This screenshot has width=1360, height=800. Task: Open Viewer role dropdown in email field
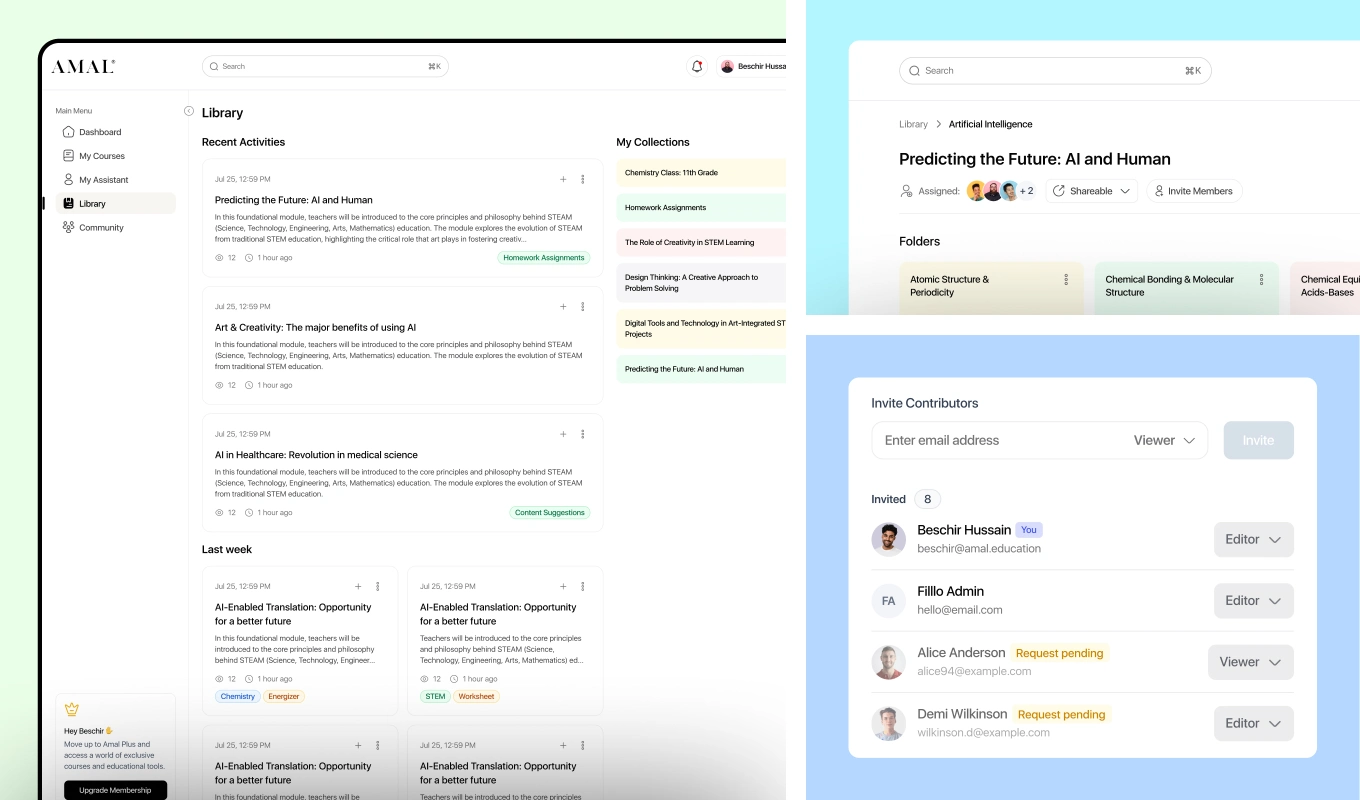[x=1165, y=440]
